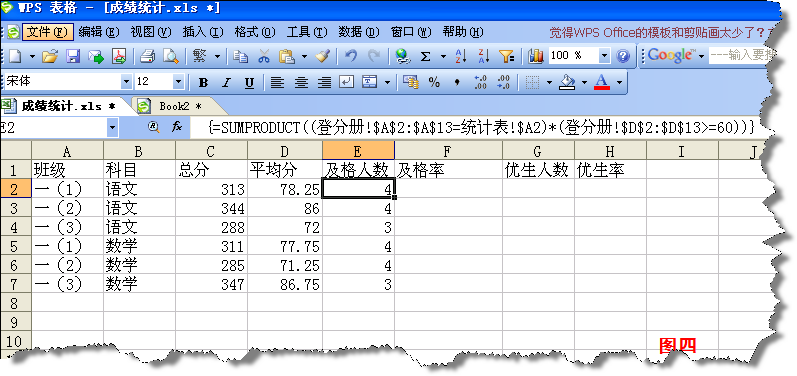
Task: Open the chart wizard icon
Action: (x=536, y=56)
